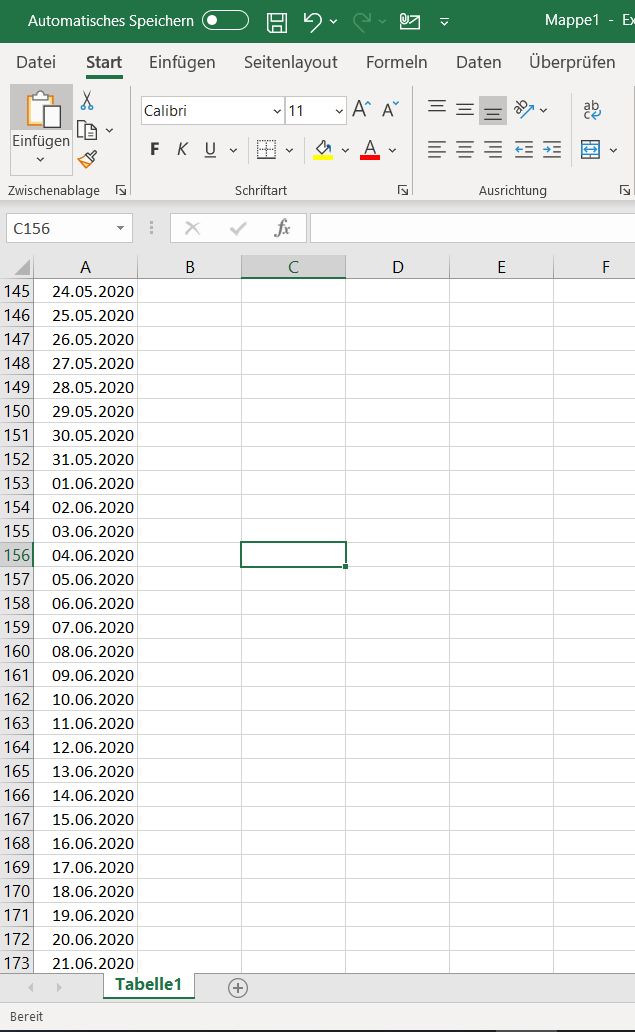Click the top align icon

[437, 108]
